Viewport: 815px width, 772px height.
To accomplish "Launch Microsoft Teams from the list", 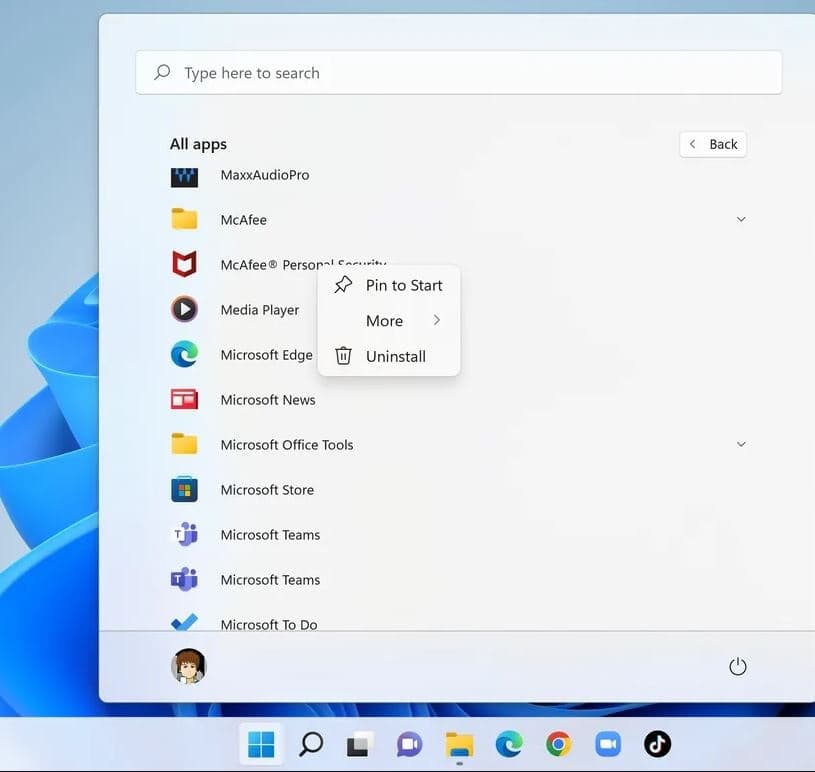I will (185, 534).
